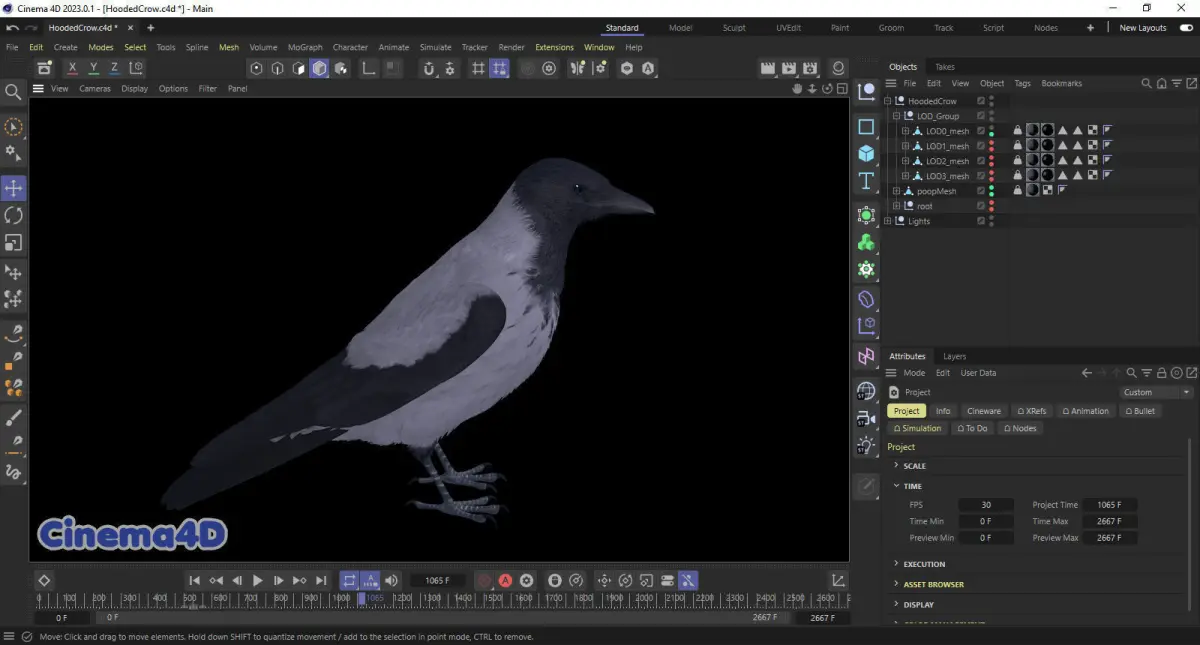Click the Autokeying button in timeline
The width and height of the screenshot is (1200, 645).
pos(505,580)
